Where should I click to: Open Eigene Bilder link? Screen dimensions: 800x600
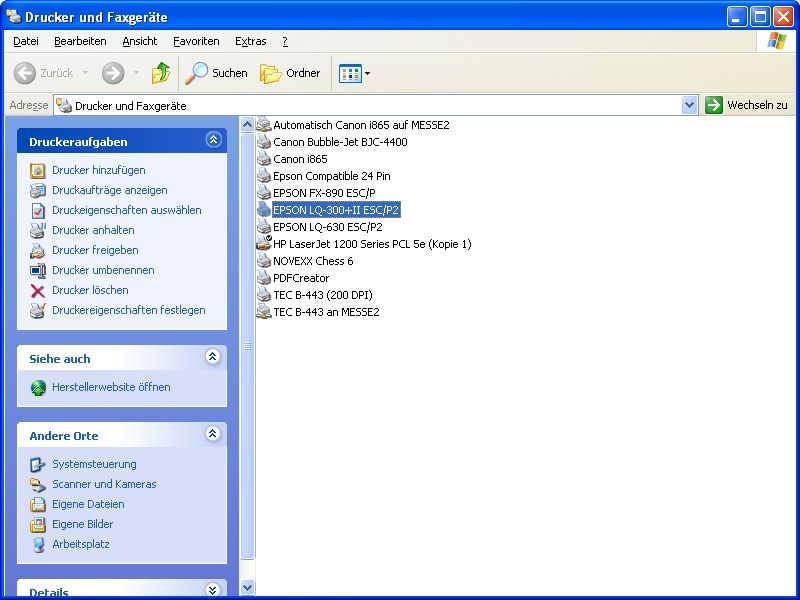tap(83, 524)
